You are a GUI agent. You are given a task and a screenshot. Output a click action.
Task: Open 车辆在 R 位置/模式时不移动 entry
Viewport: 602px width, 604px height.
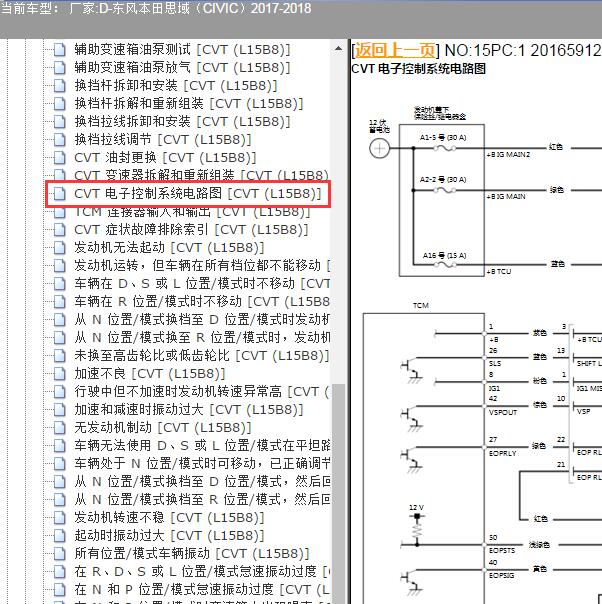pyautogui.click(x=202, y=301)
